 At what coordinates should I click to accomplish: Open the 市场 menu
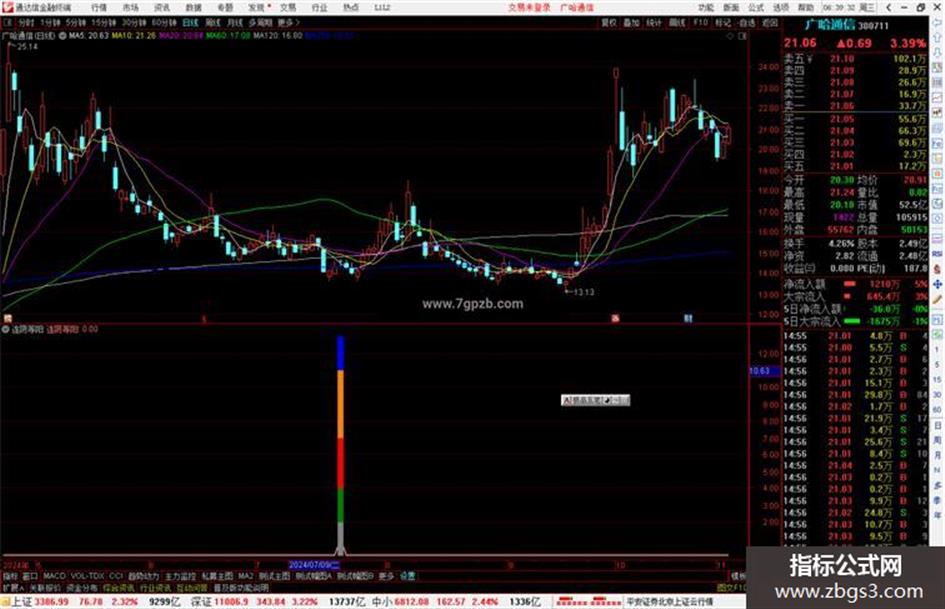[130, 8]
